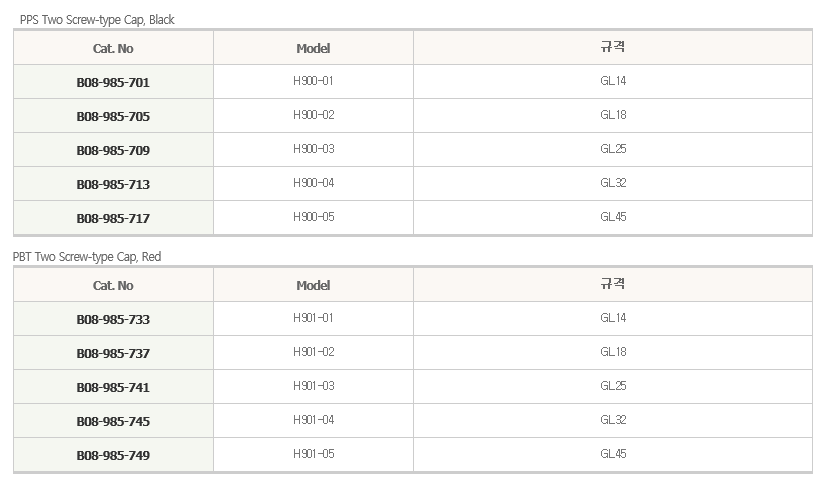Image resolution: width=828 pixels, height=488 pixels.
Task: Click the PBT Two Screw-type Cap, Red title
Action: point(87,257)
